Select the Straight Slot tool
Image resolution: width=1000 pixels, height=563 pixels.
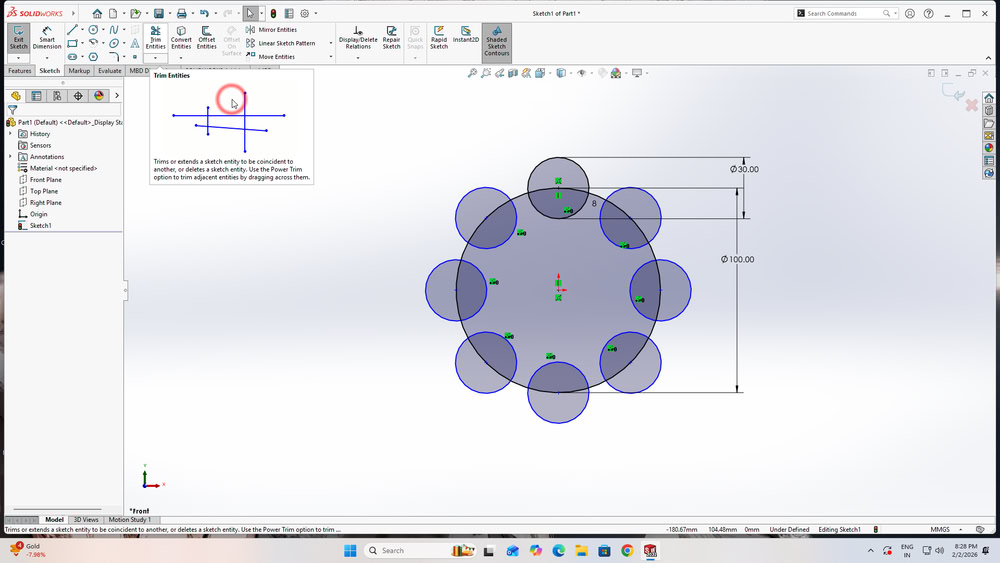coord(72,57)
